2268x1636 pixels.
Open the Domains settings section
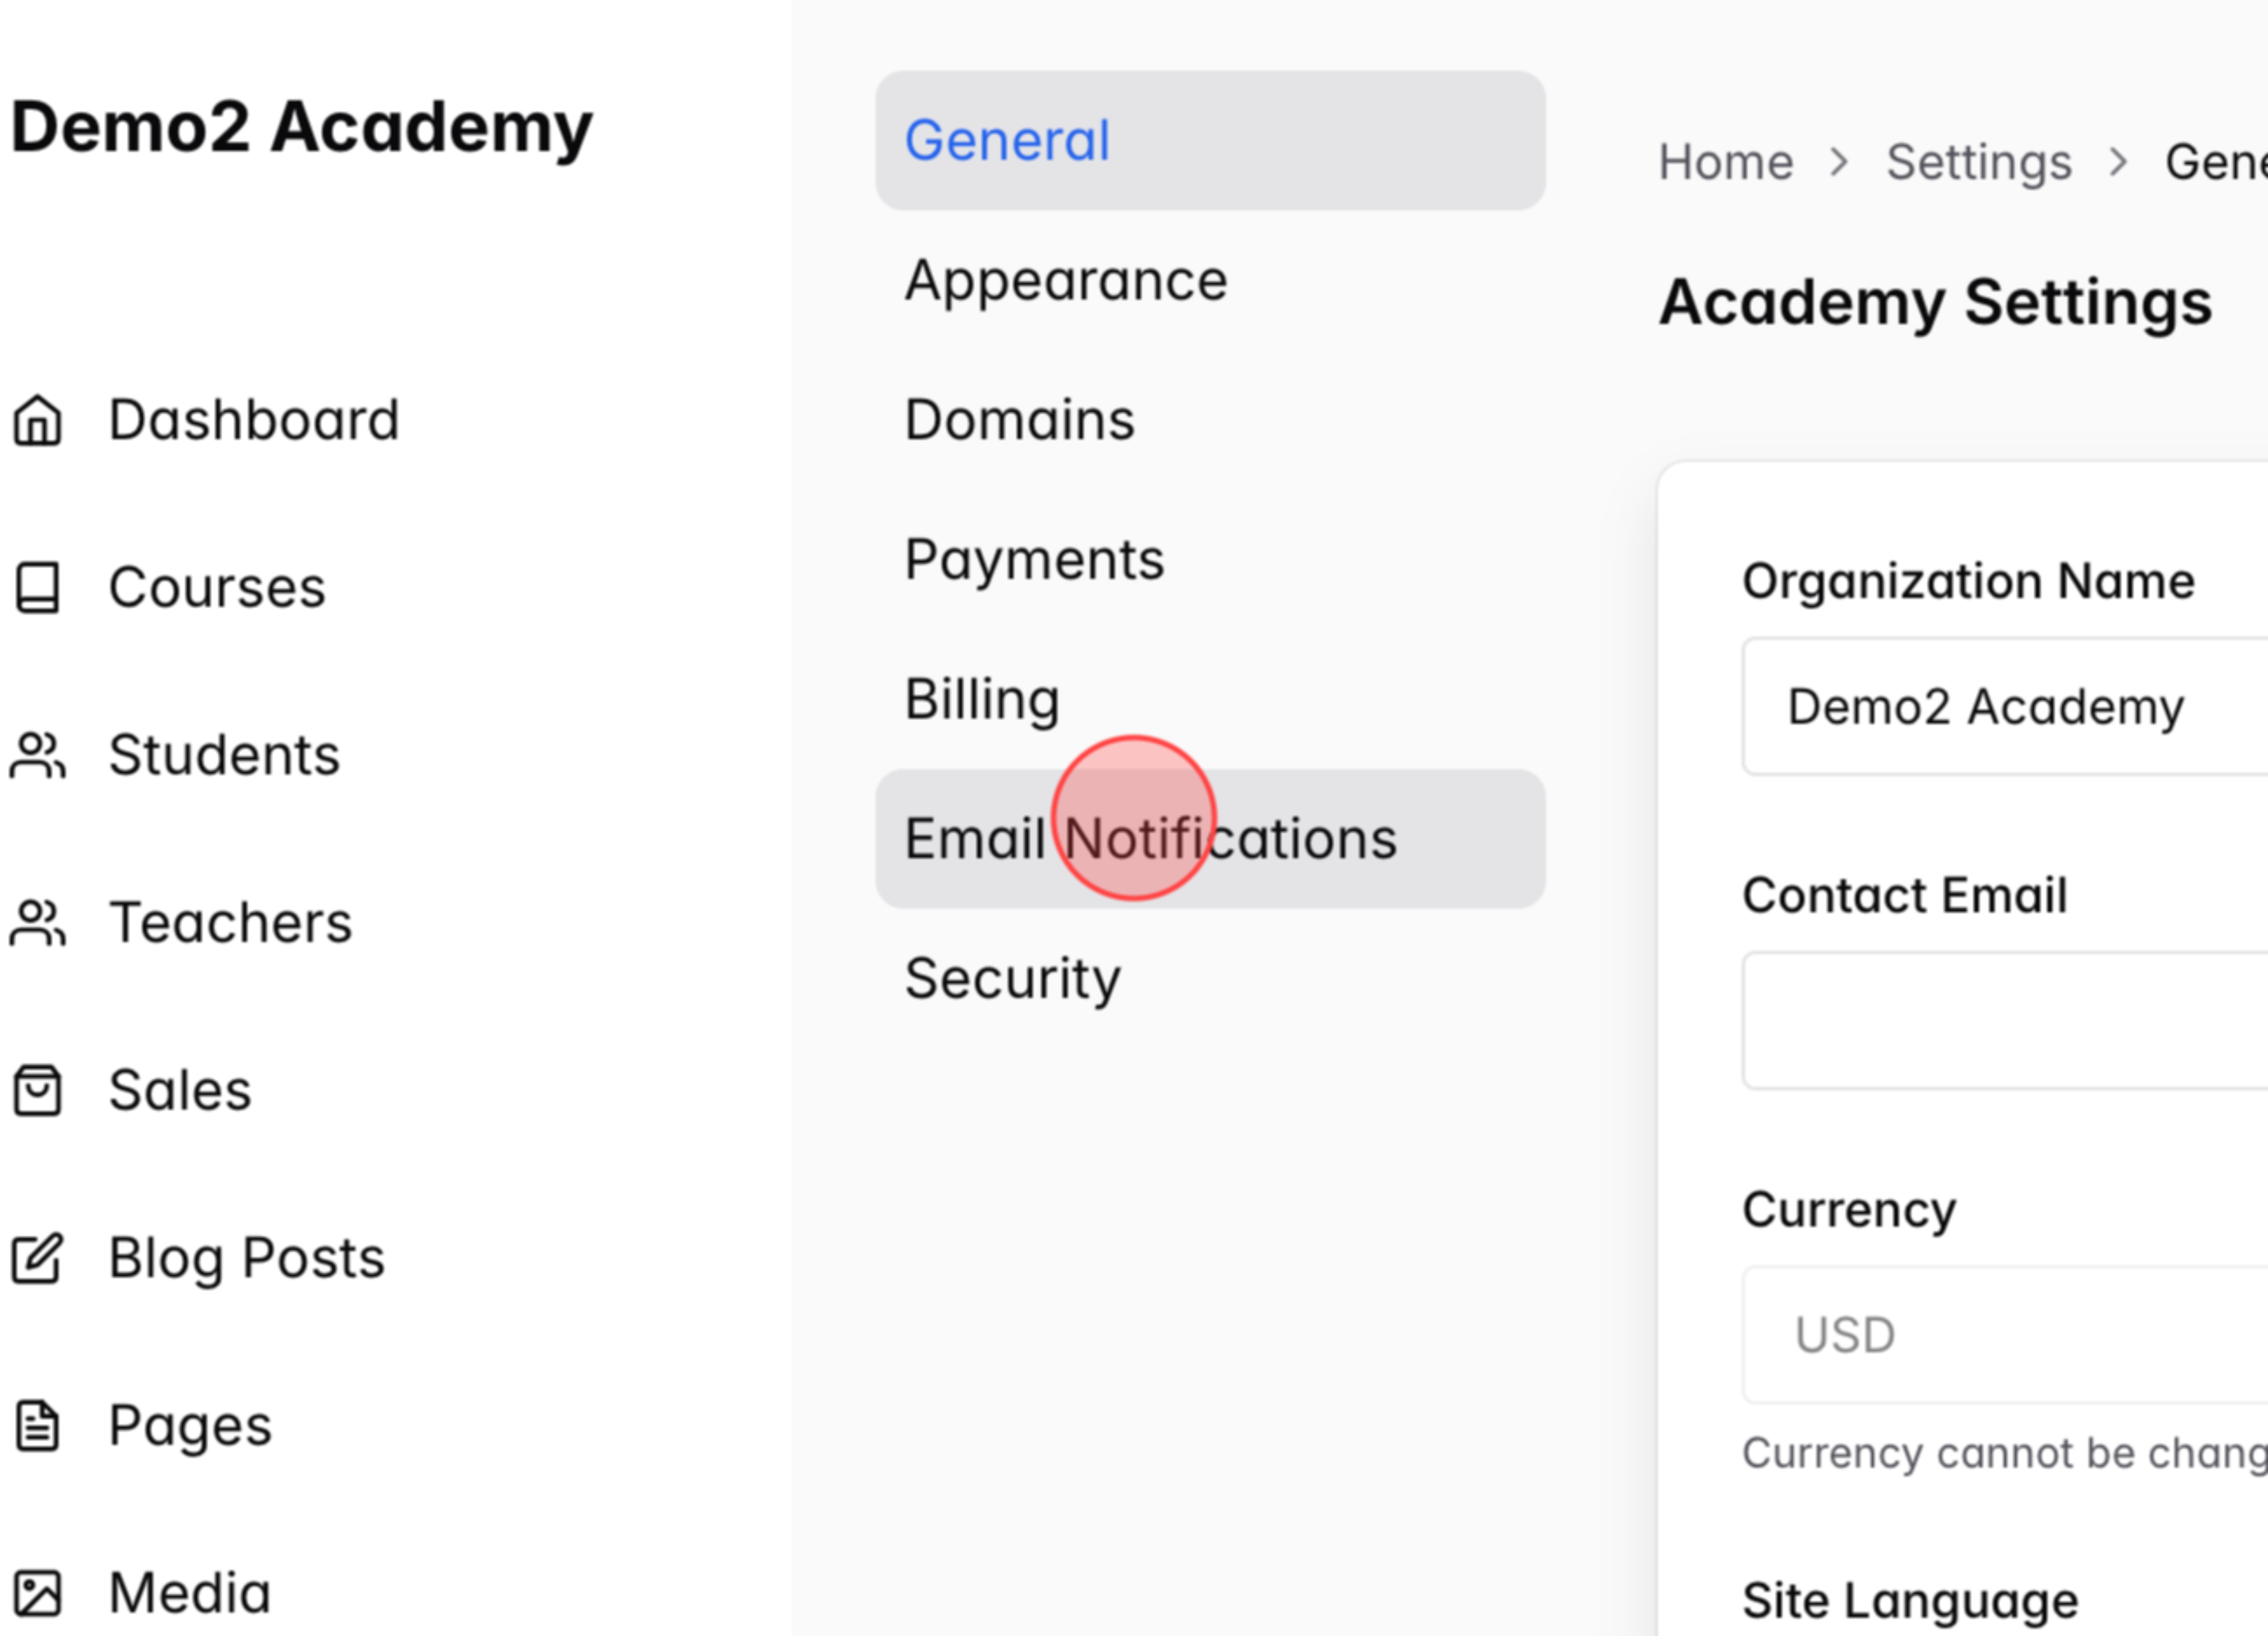[x=1019, y=420]
